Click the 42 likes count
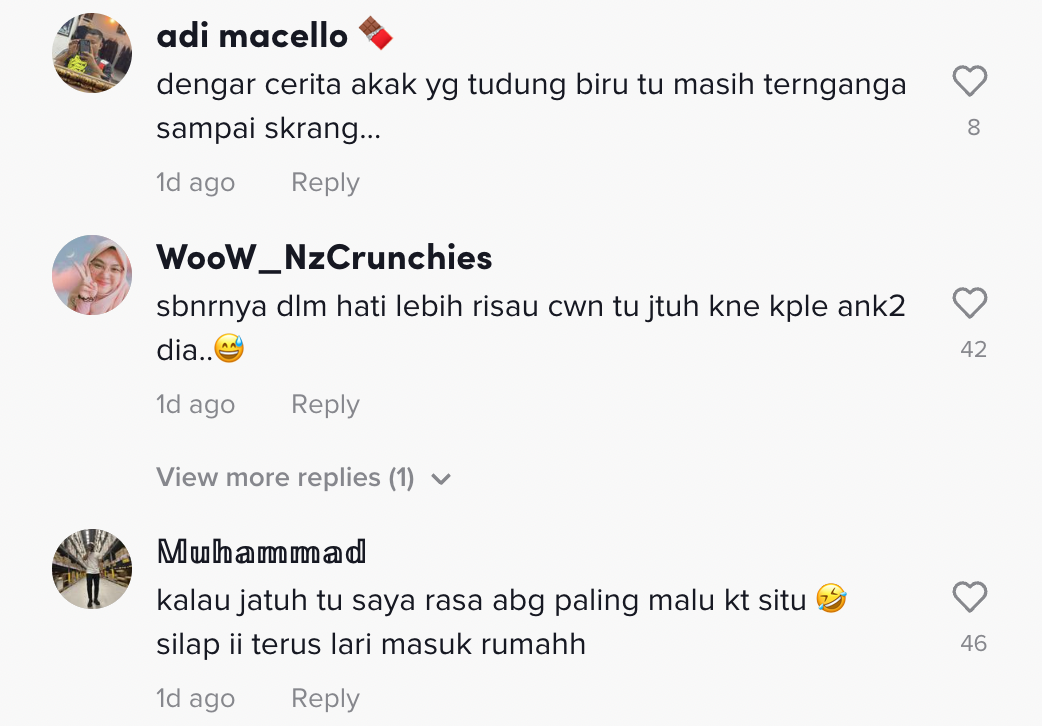This screenshot has height=726, width=1042. point(973,350)
